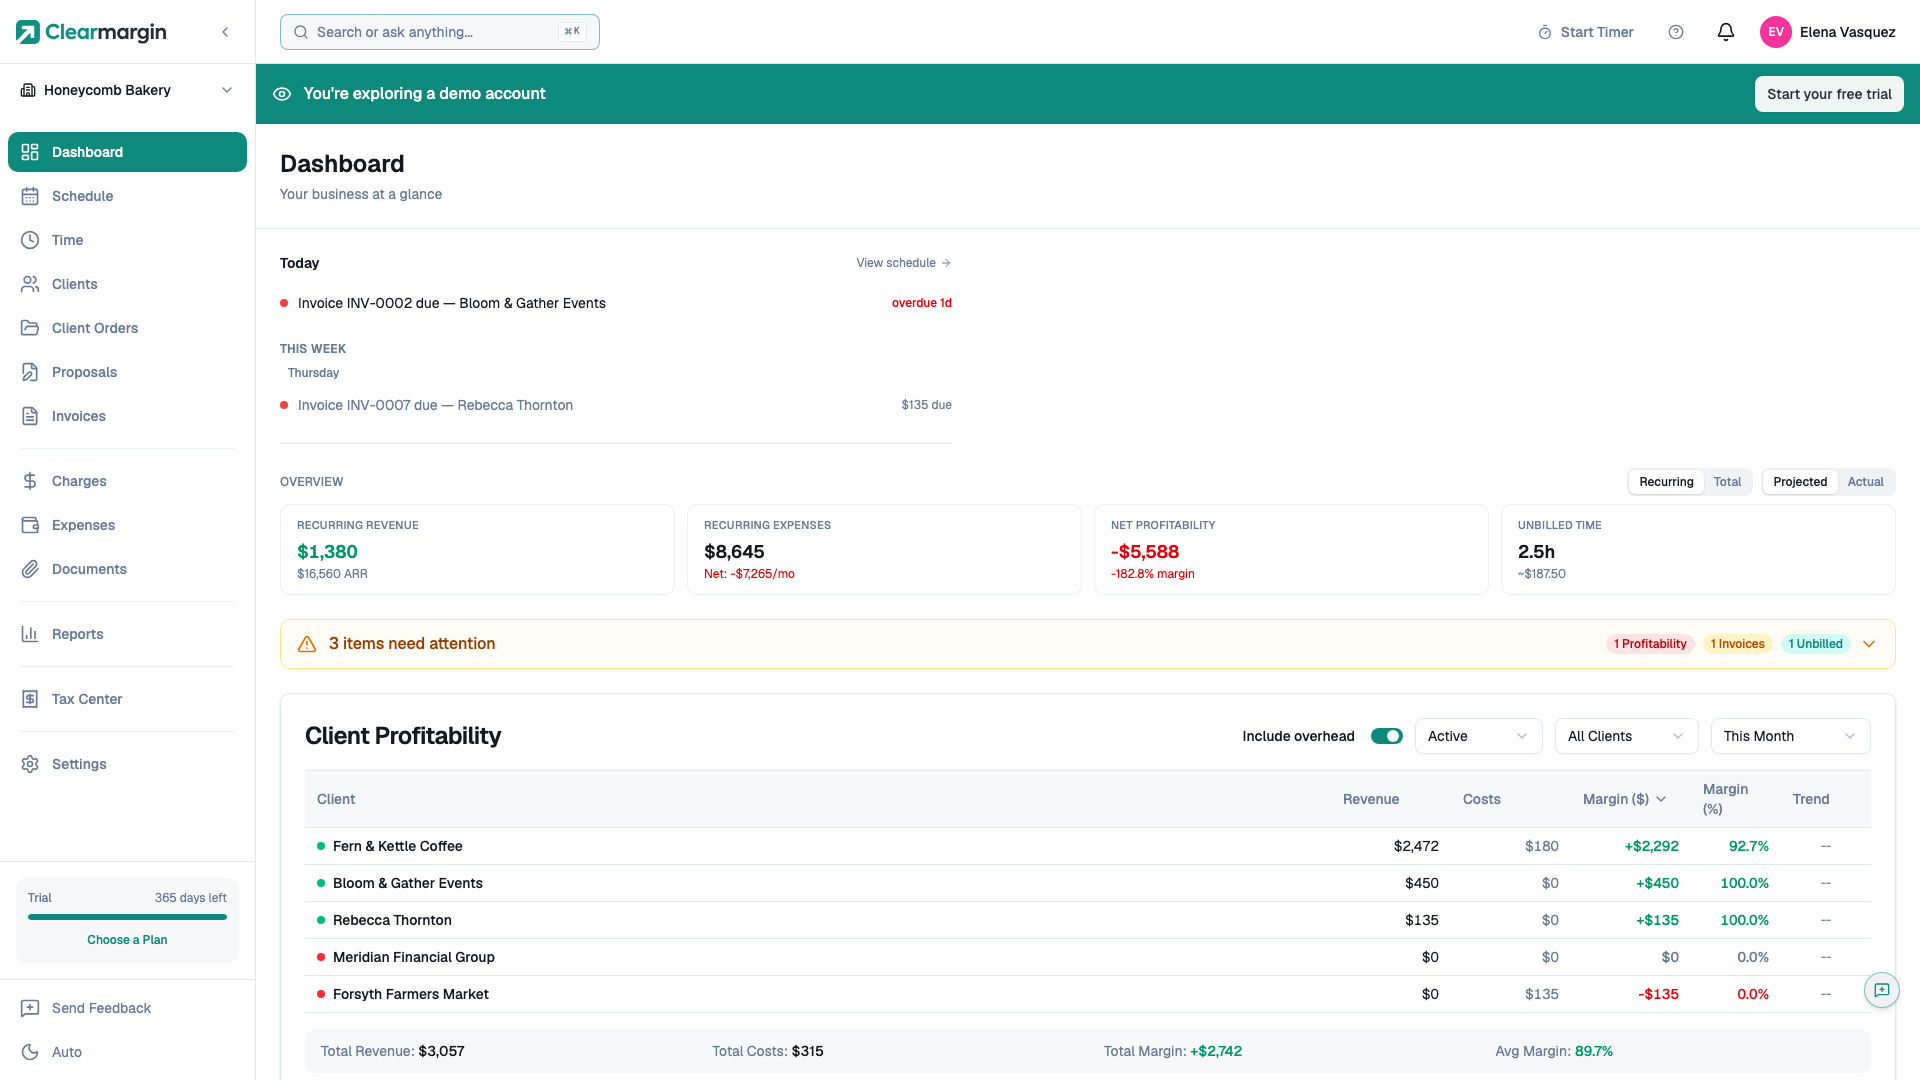Switch overview to Total

point(1727,482)
